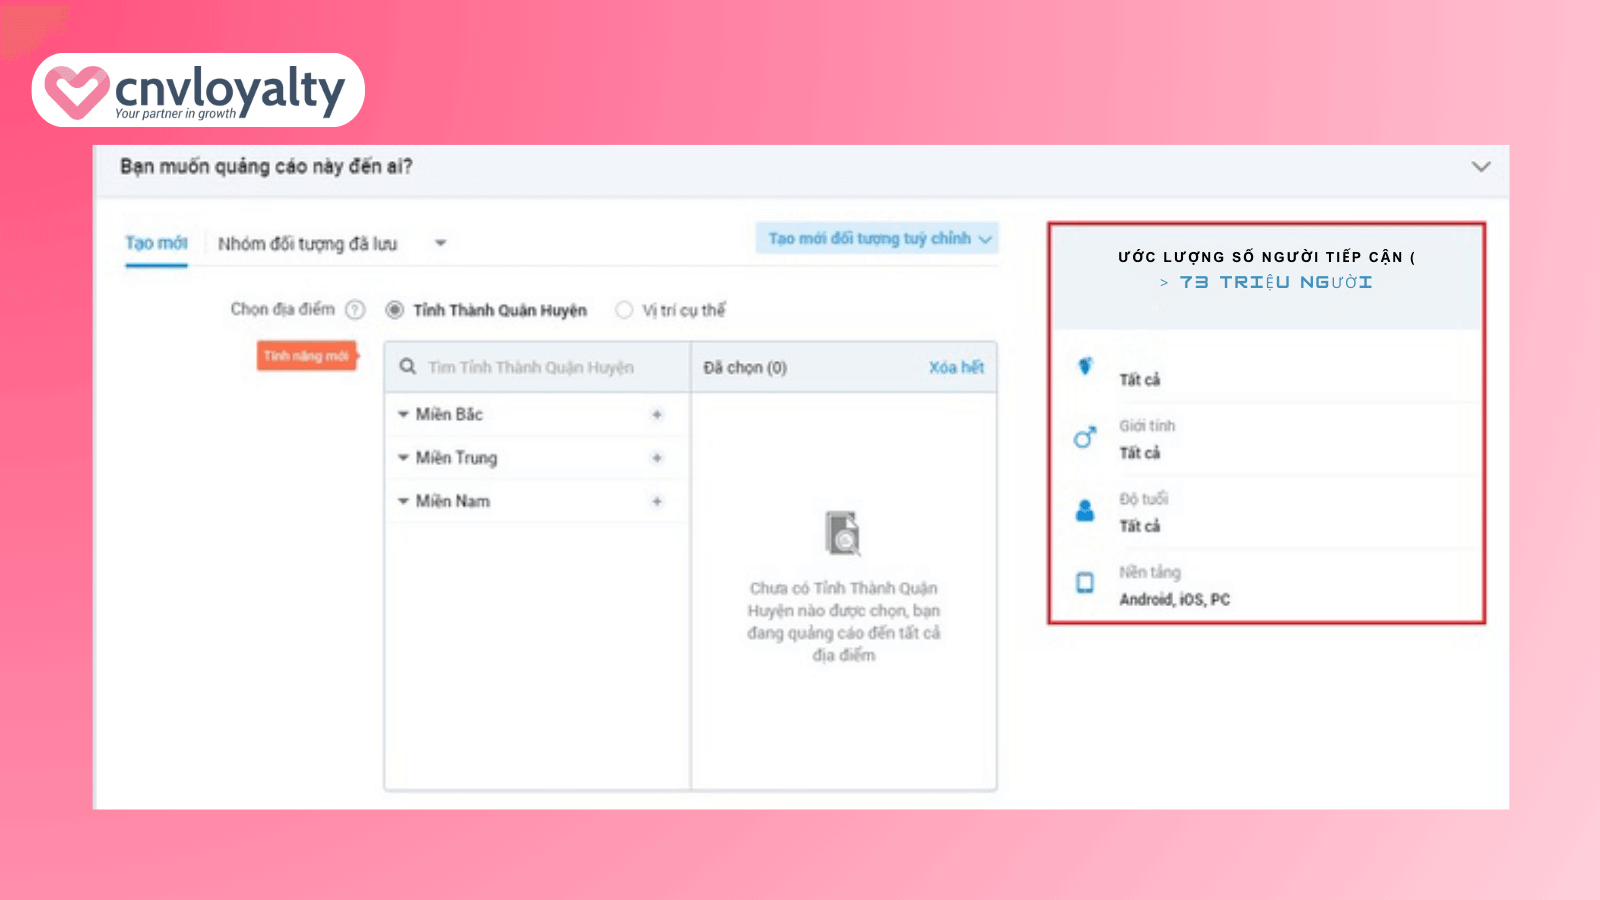The width and height of the screenshot is (1600, 900).
Task: Select the Tỉnh Thành Quận Huyện radio button
Action: click(396, 310)
